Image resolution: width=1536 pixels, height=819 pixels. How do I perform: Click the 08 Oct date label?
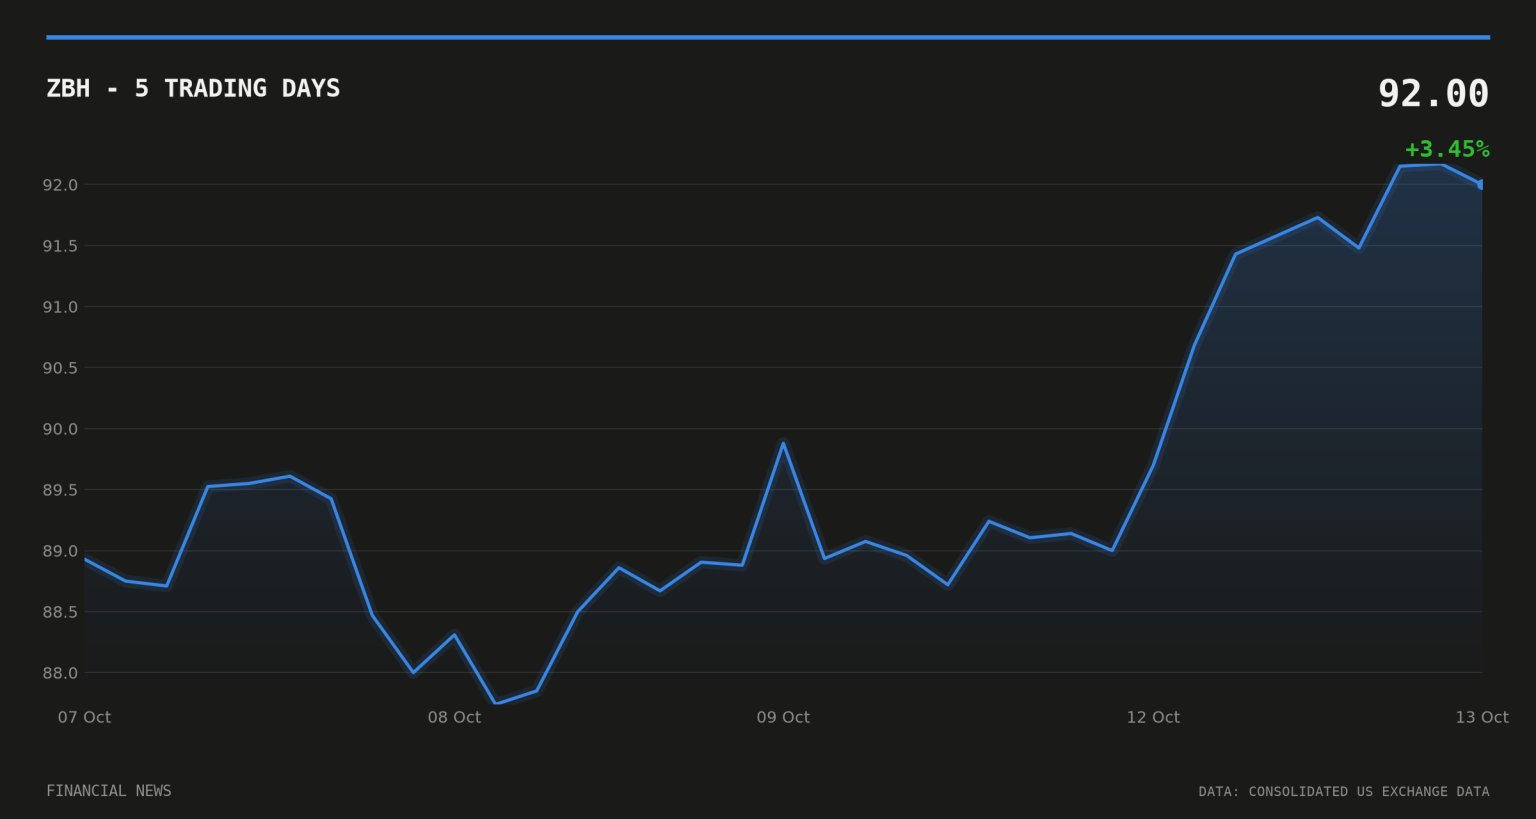click(454, 717)
